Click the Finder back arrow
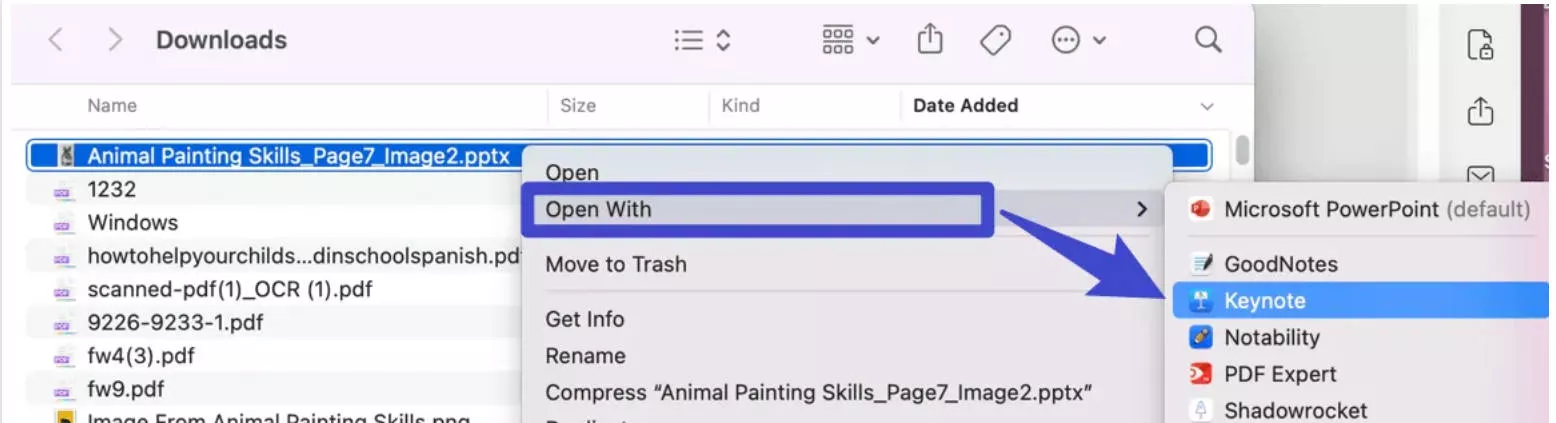The height and width of the screenshot is (423, 1556). pos(57,40)
